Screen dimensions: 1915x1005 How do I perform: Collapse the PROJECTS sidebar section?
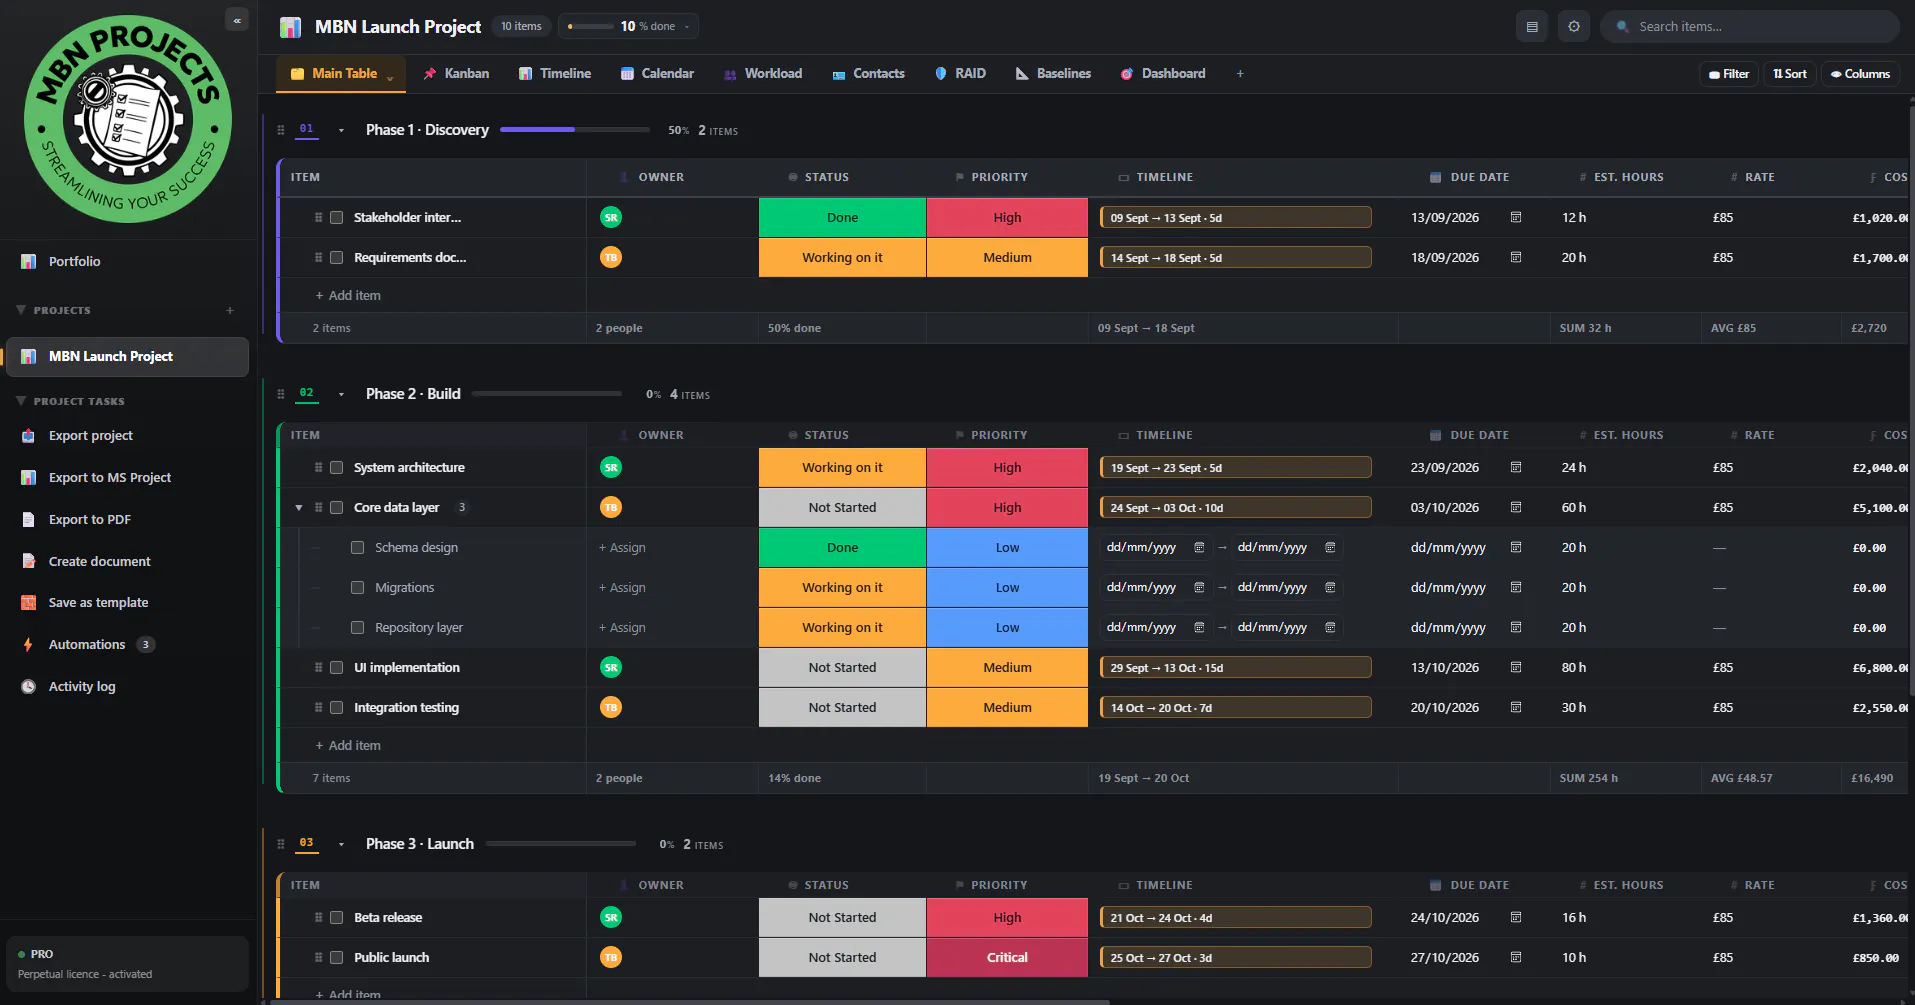[x=21, y=310]
